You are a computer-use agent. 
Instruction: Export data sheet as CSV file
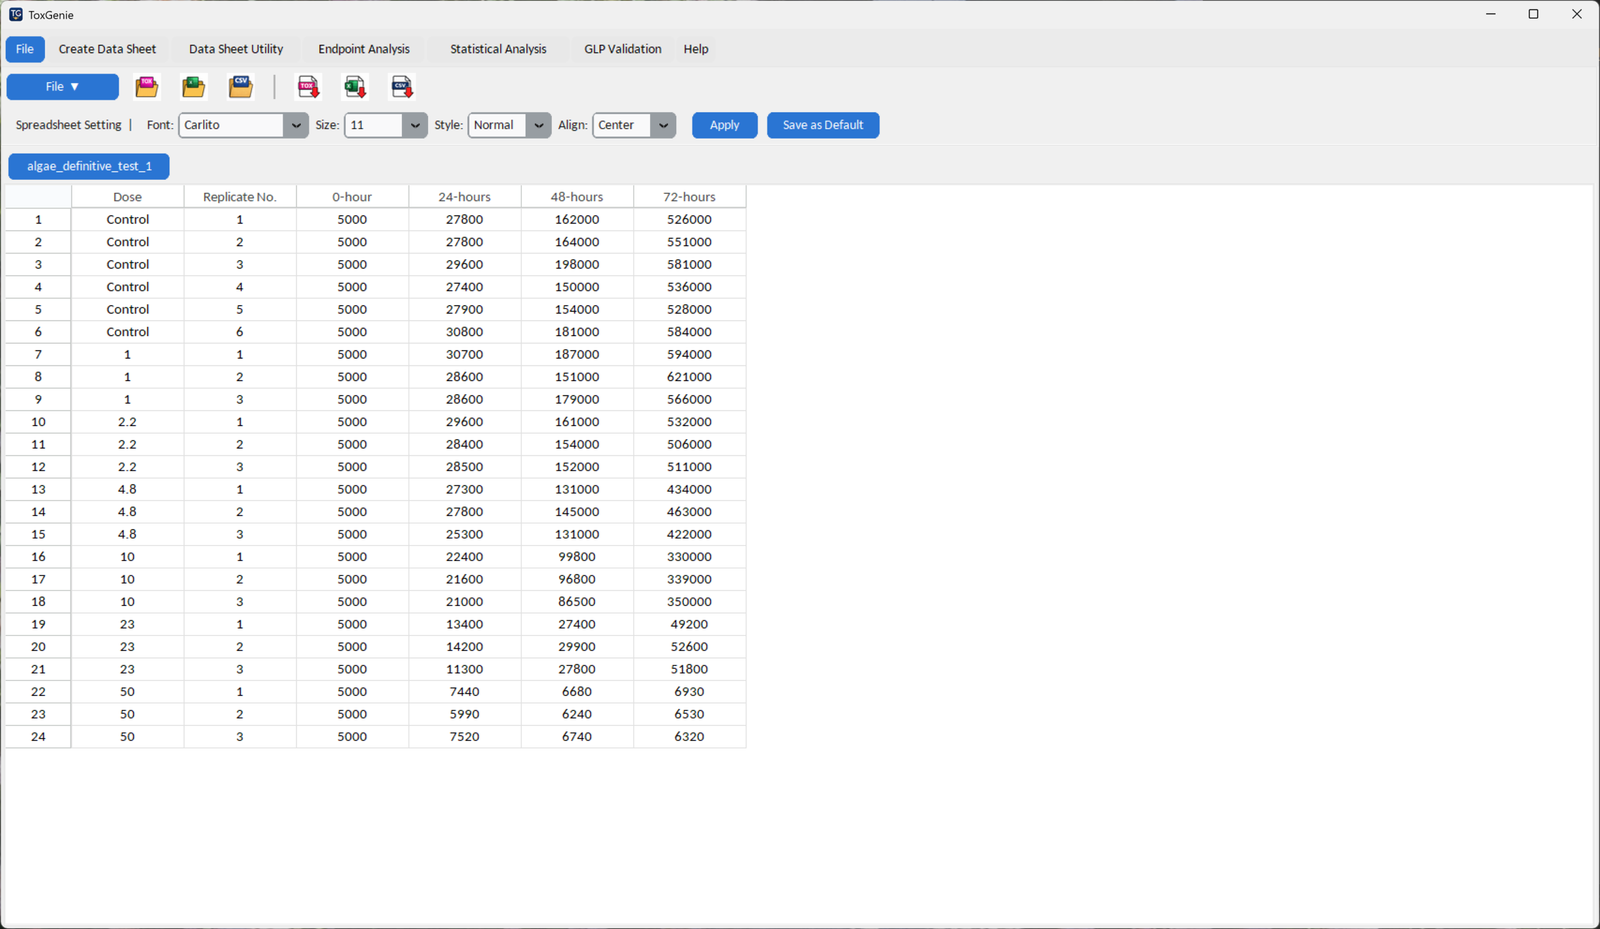click(x=402, y=87)
